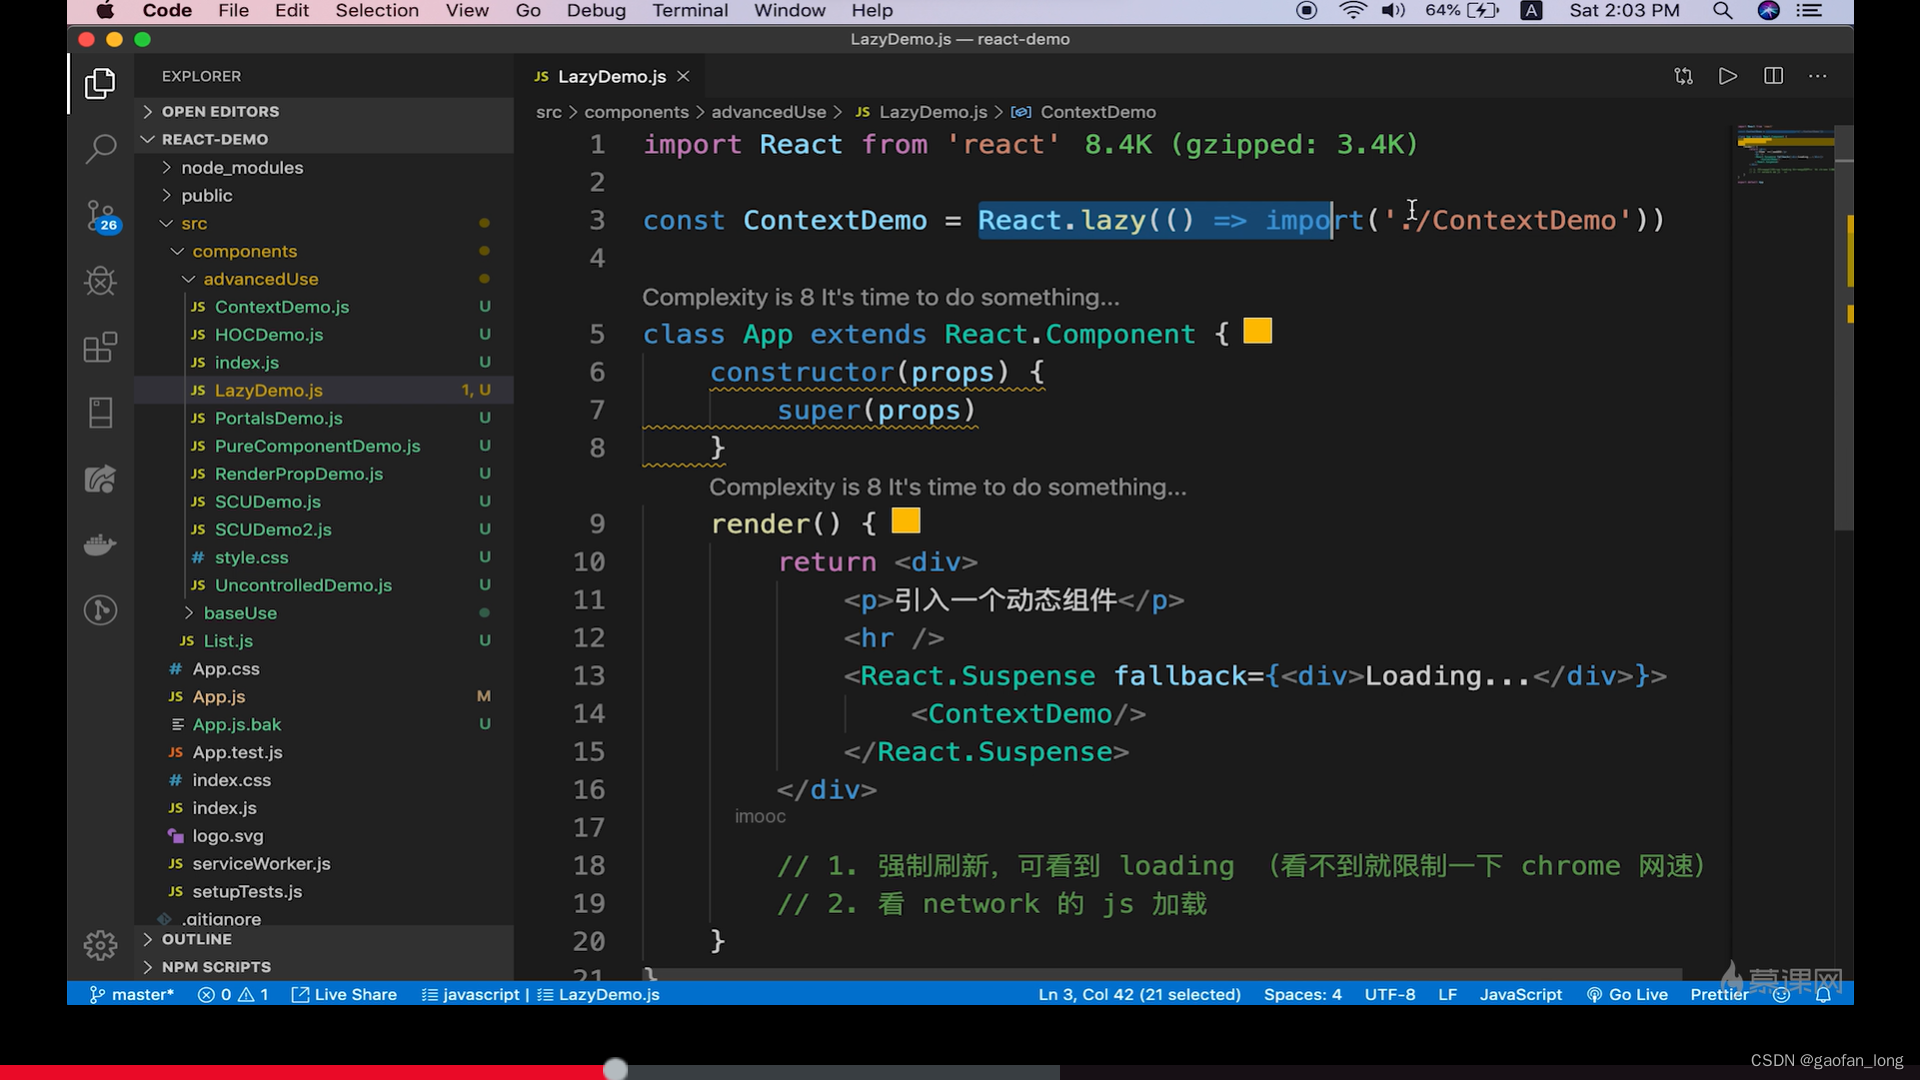1920x1080 pixels.
Task: Open the Debug view bug icon
Action: (x=100, y=281)
